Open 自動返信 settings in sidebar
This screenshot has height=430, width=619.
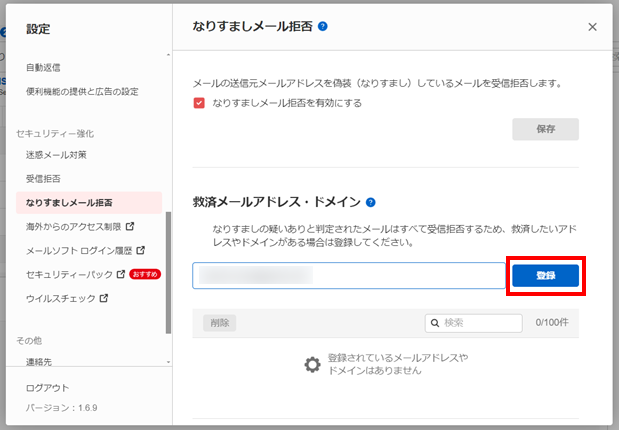tap(43, 68)
